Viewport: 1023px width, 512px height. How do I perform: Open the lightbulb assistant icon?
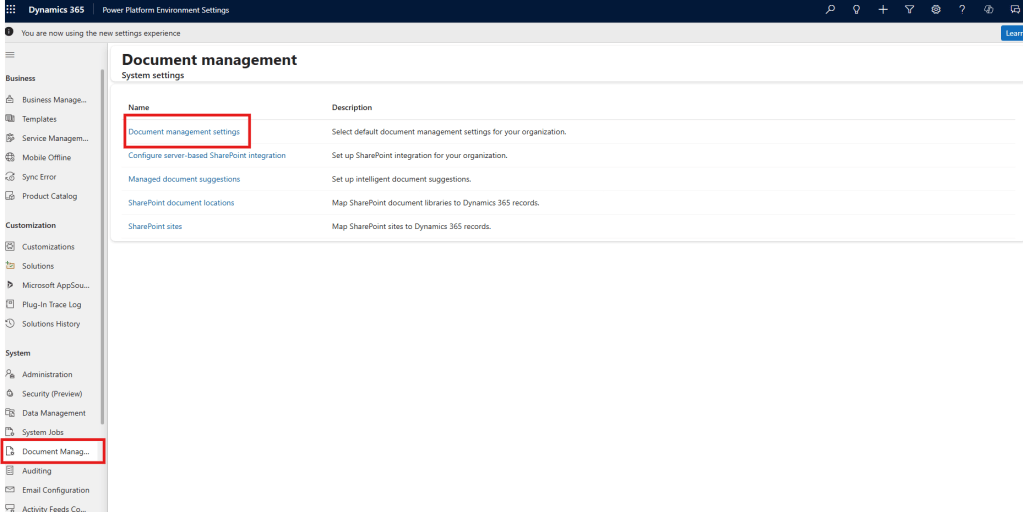point(856,9)
